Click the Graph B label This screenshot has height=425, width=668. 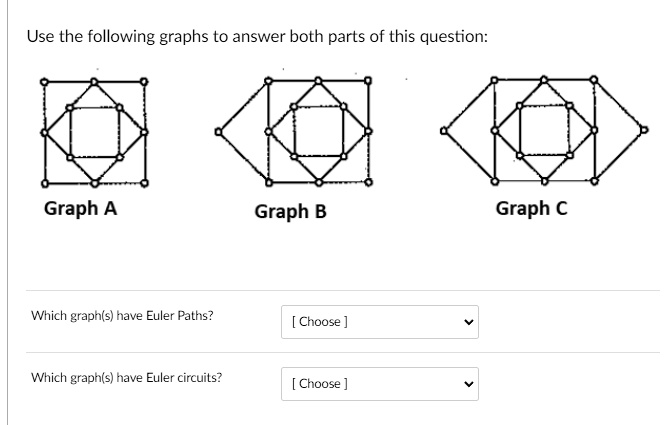291,212
